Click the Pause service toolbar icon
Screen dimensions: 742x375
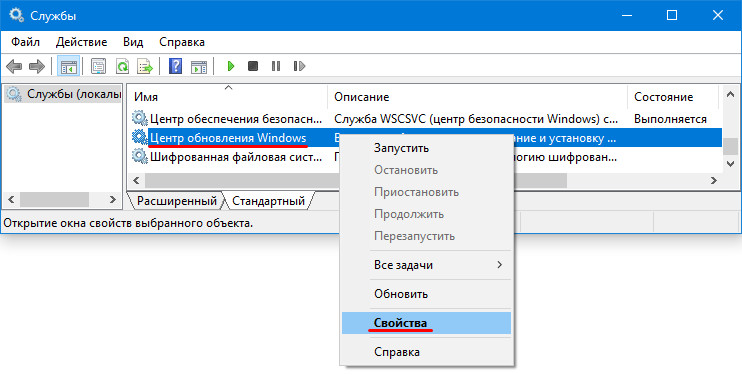[276, 66]
